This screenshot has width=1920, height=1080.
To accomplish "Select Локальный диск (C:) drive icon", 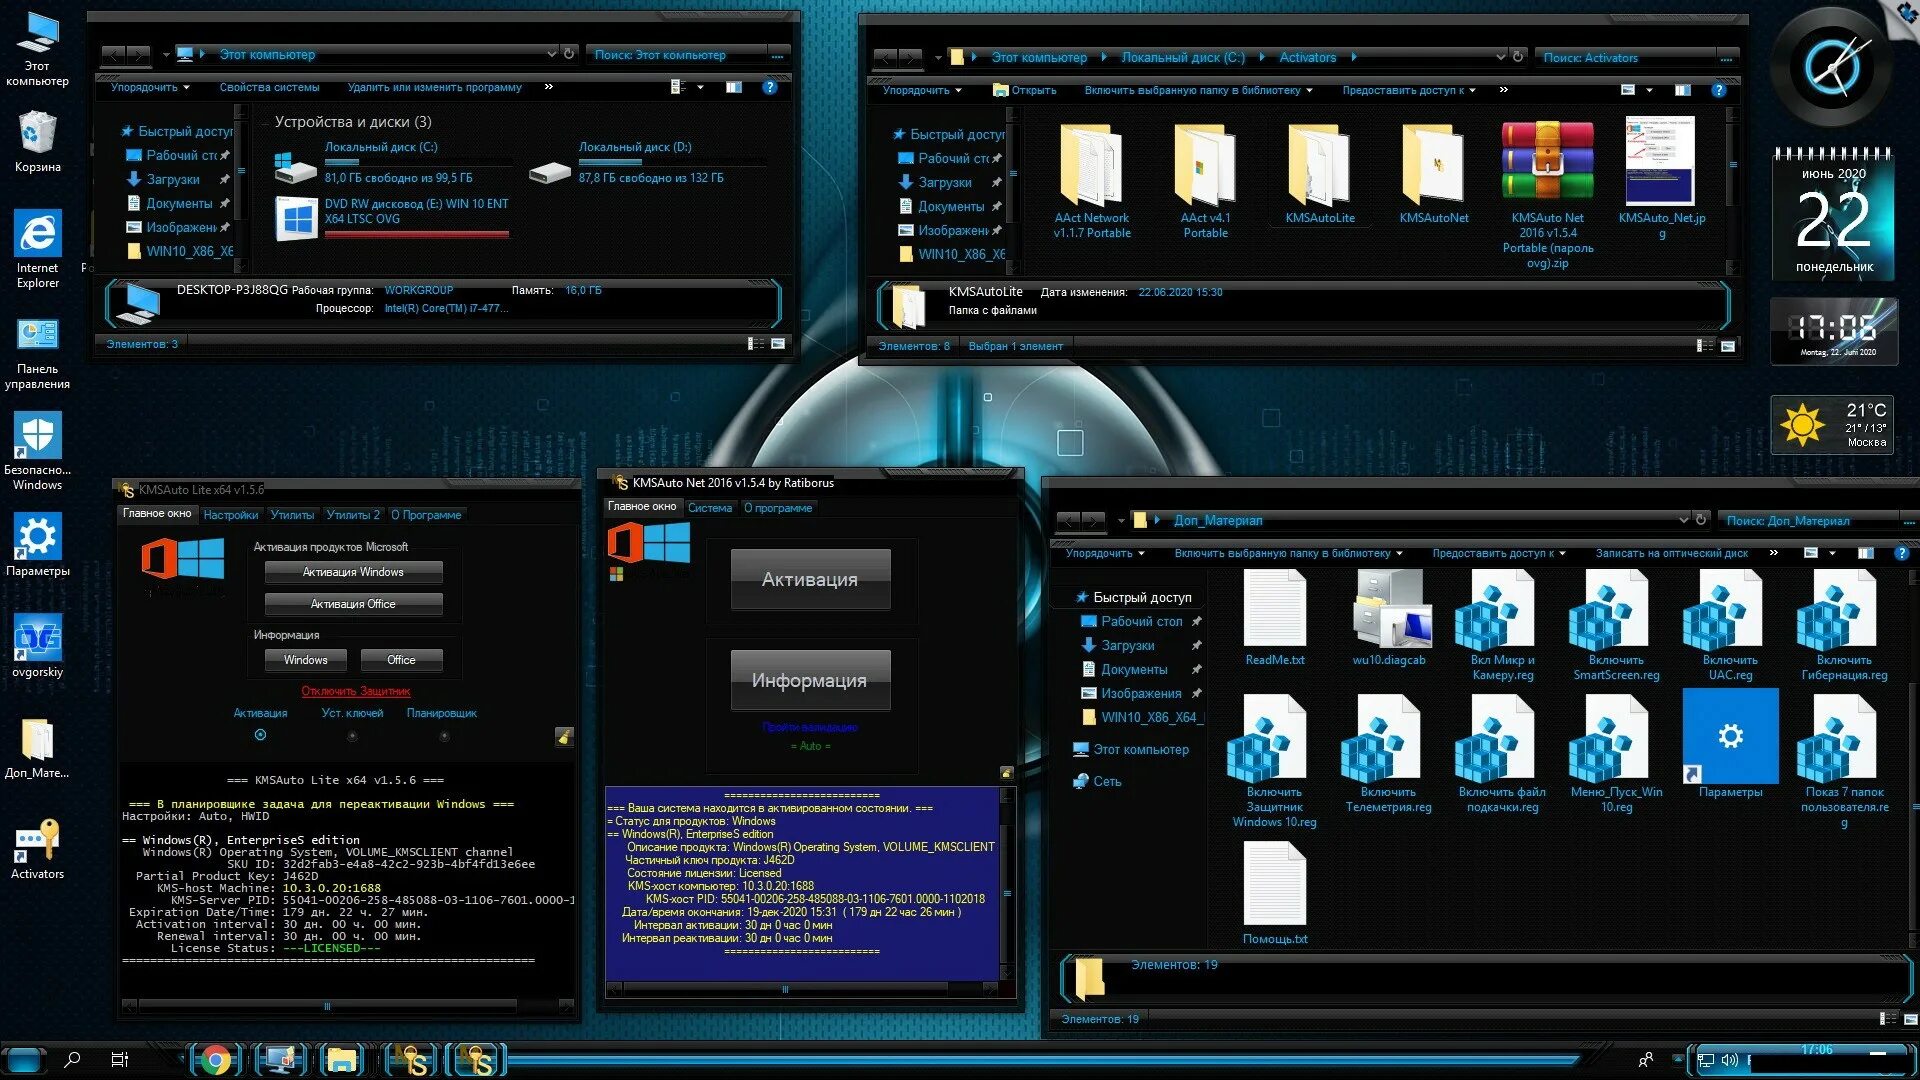I will [x=295, y=166].
